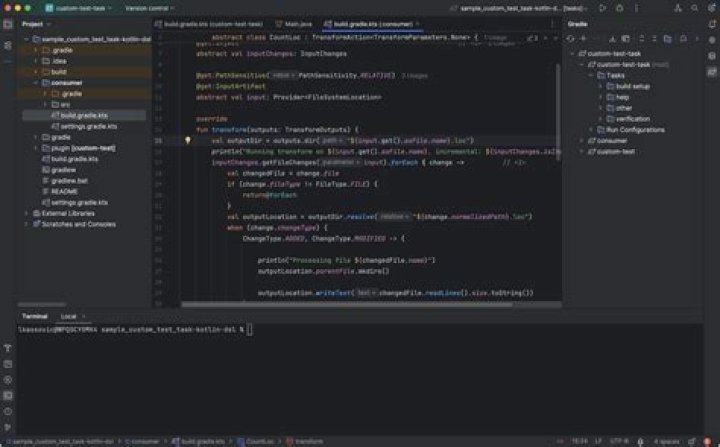Expand the .idea folder in project tree
Image resolution: width=720 pixels, height=447 pixels.
(x=36, y=61)
